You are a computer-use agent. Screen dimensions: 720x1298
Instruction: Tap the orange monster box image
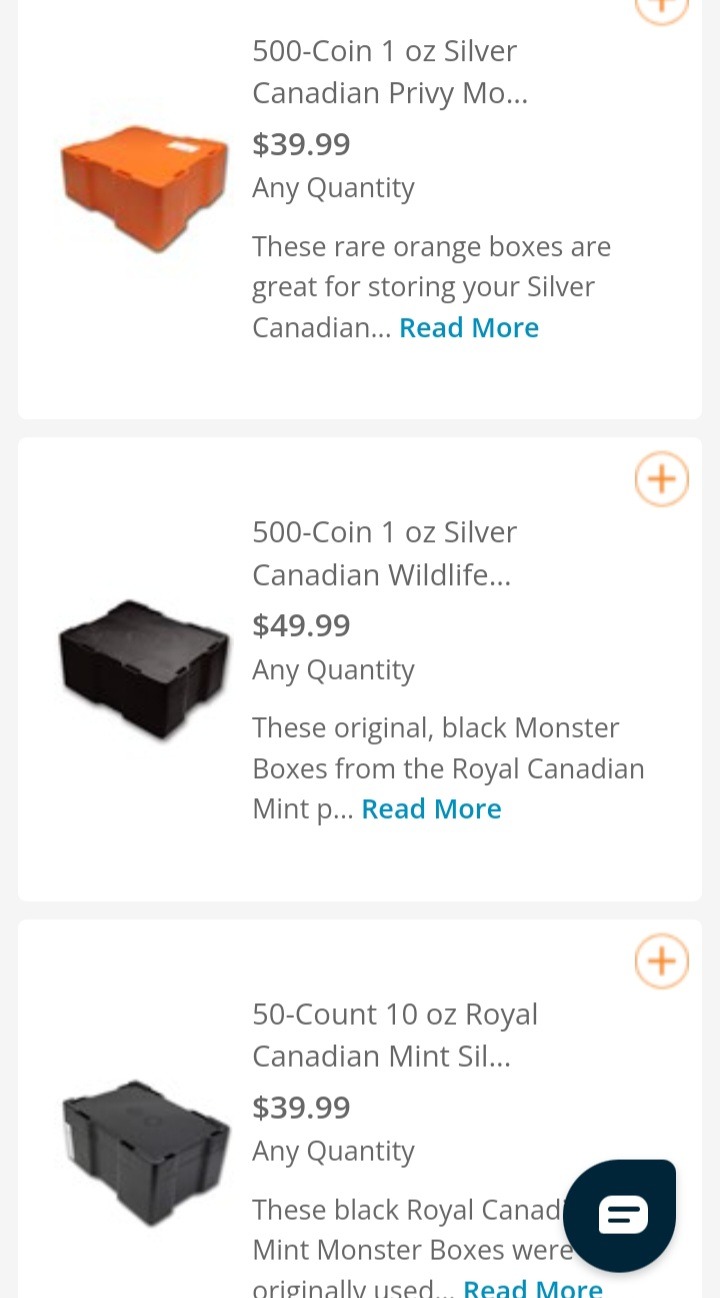[144, 189]
